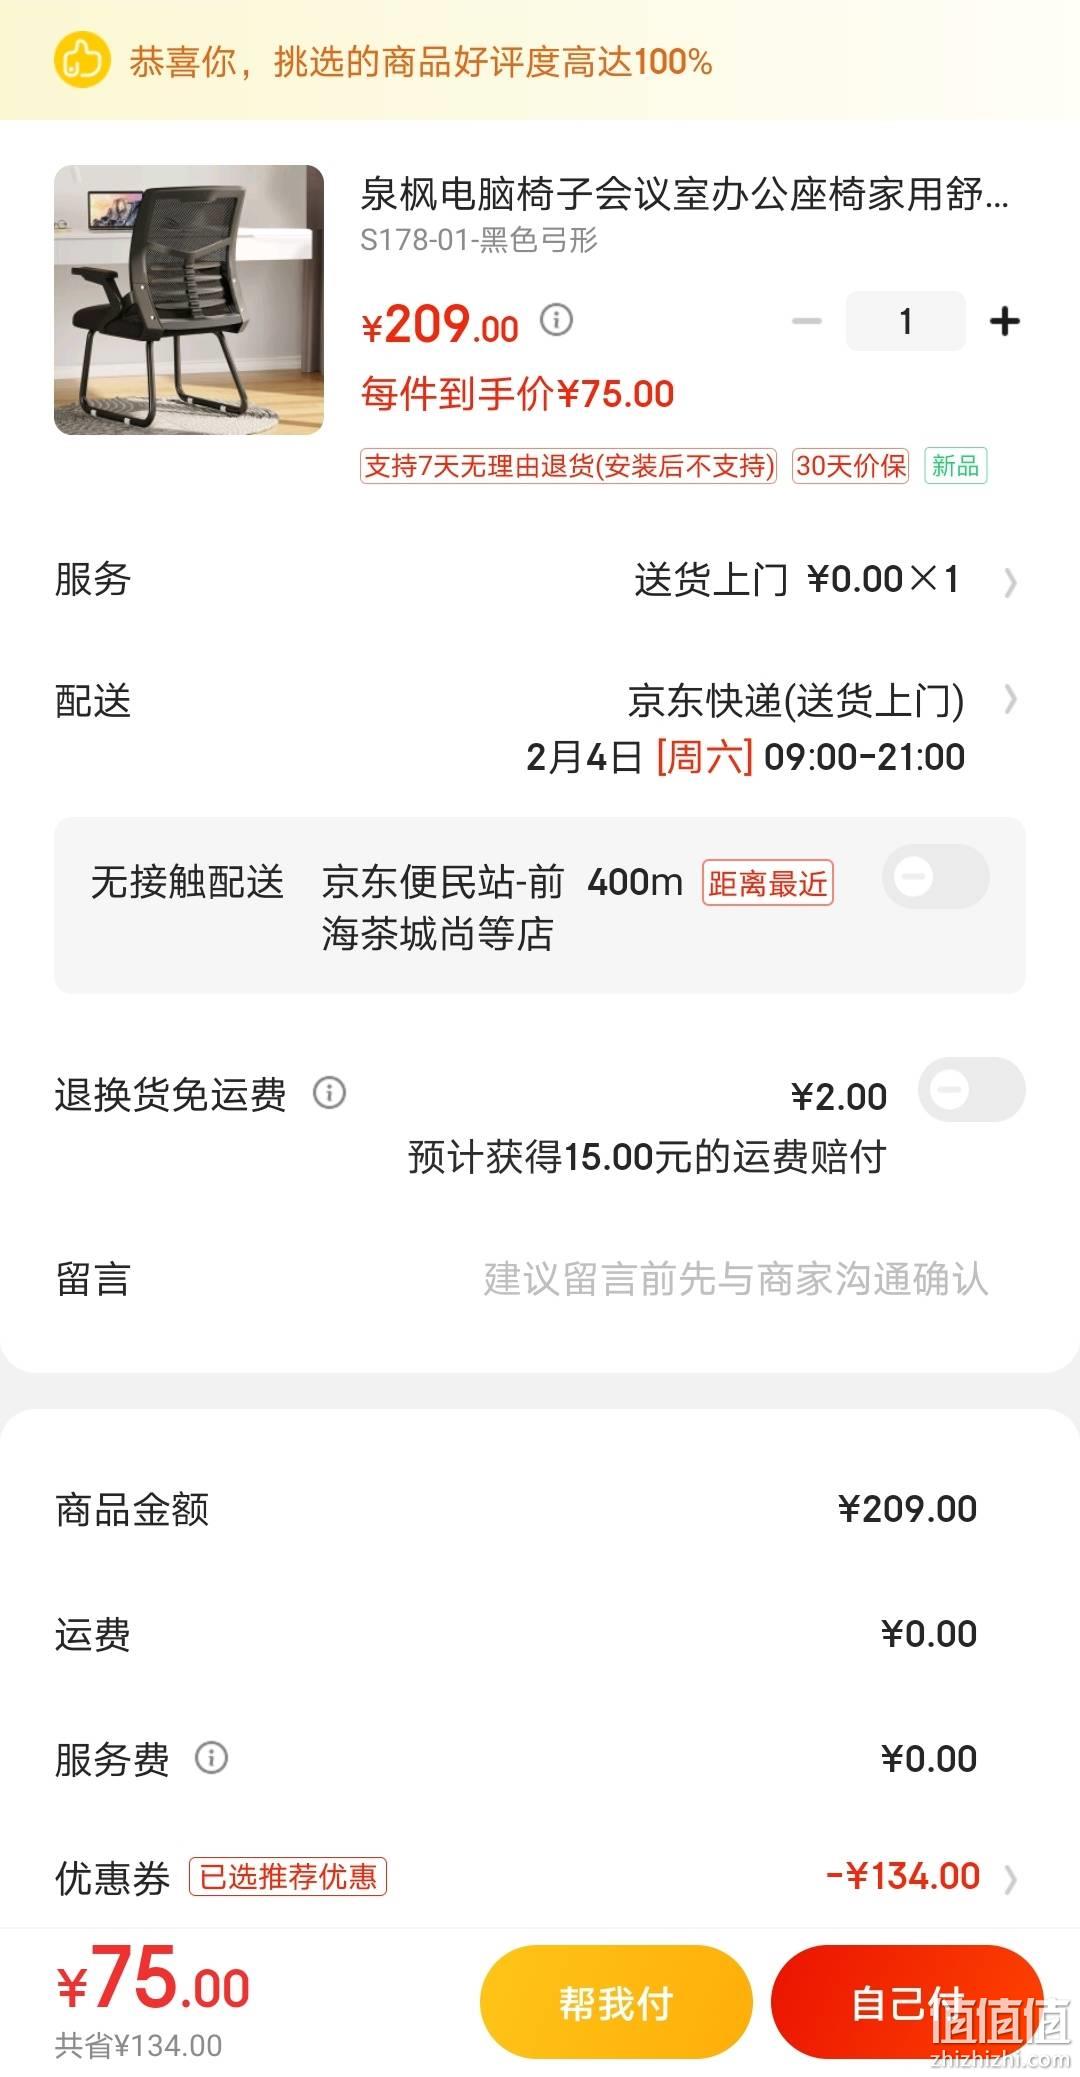Tap the 30天价保 tag
The image size is (1080, 2077).
click(x=851, y=466)
